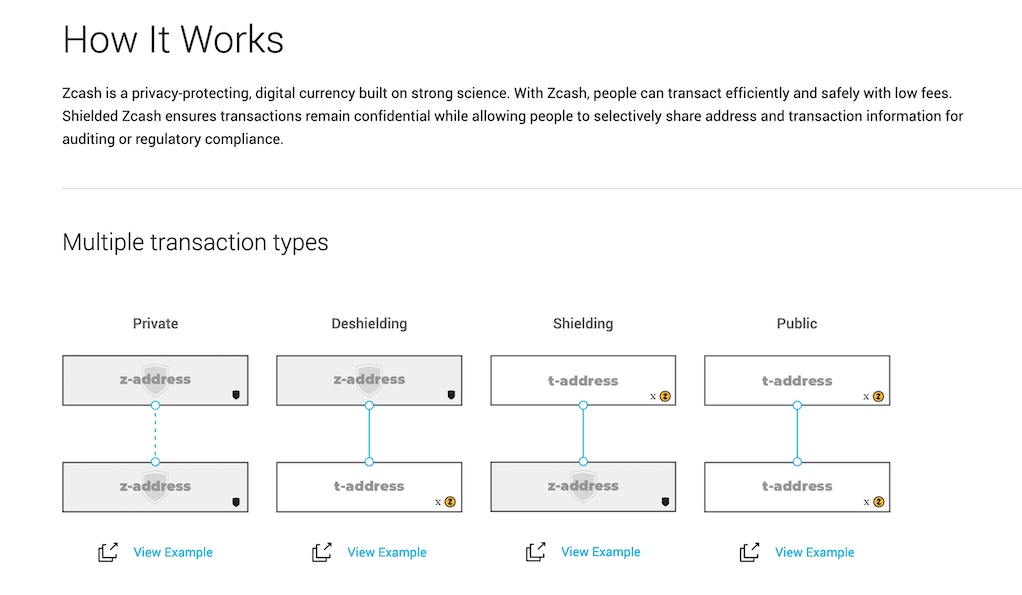
Task: Open the external link icon under Public
Action: tap(750, 552)
